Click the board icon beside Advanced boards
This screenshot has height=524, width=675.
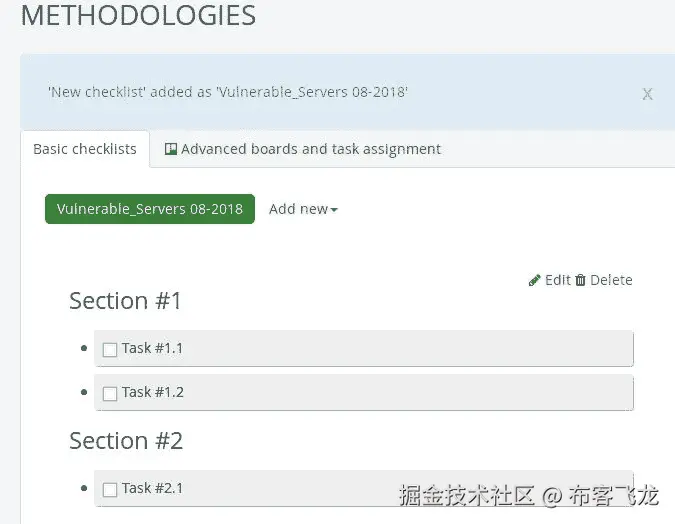[x=170, y=149]
